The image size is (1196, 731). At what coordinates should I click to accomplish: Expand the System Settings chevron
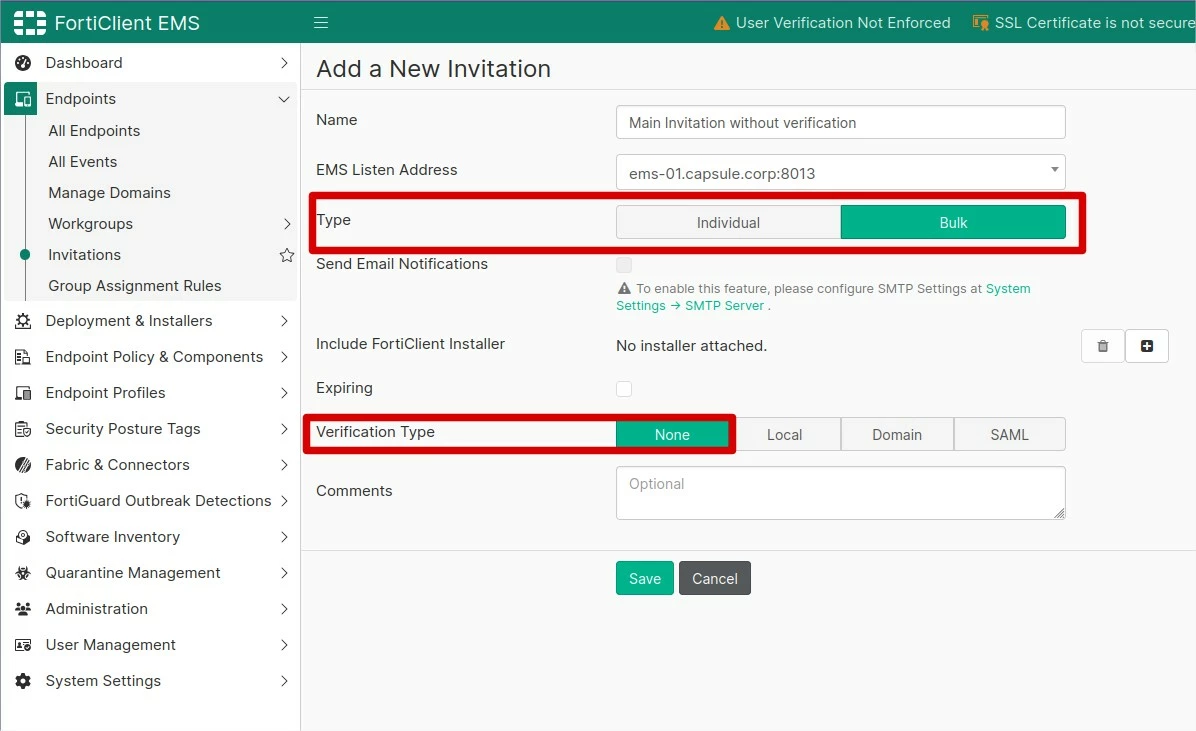tap(284, 681)
